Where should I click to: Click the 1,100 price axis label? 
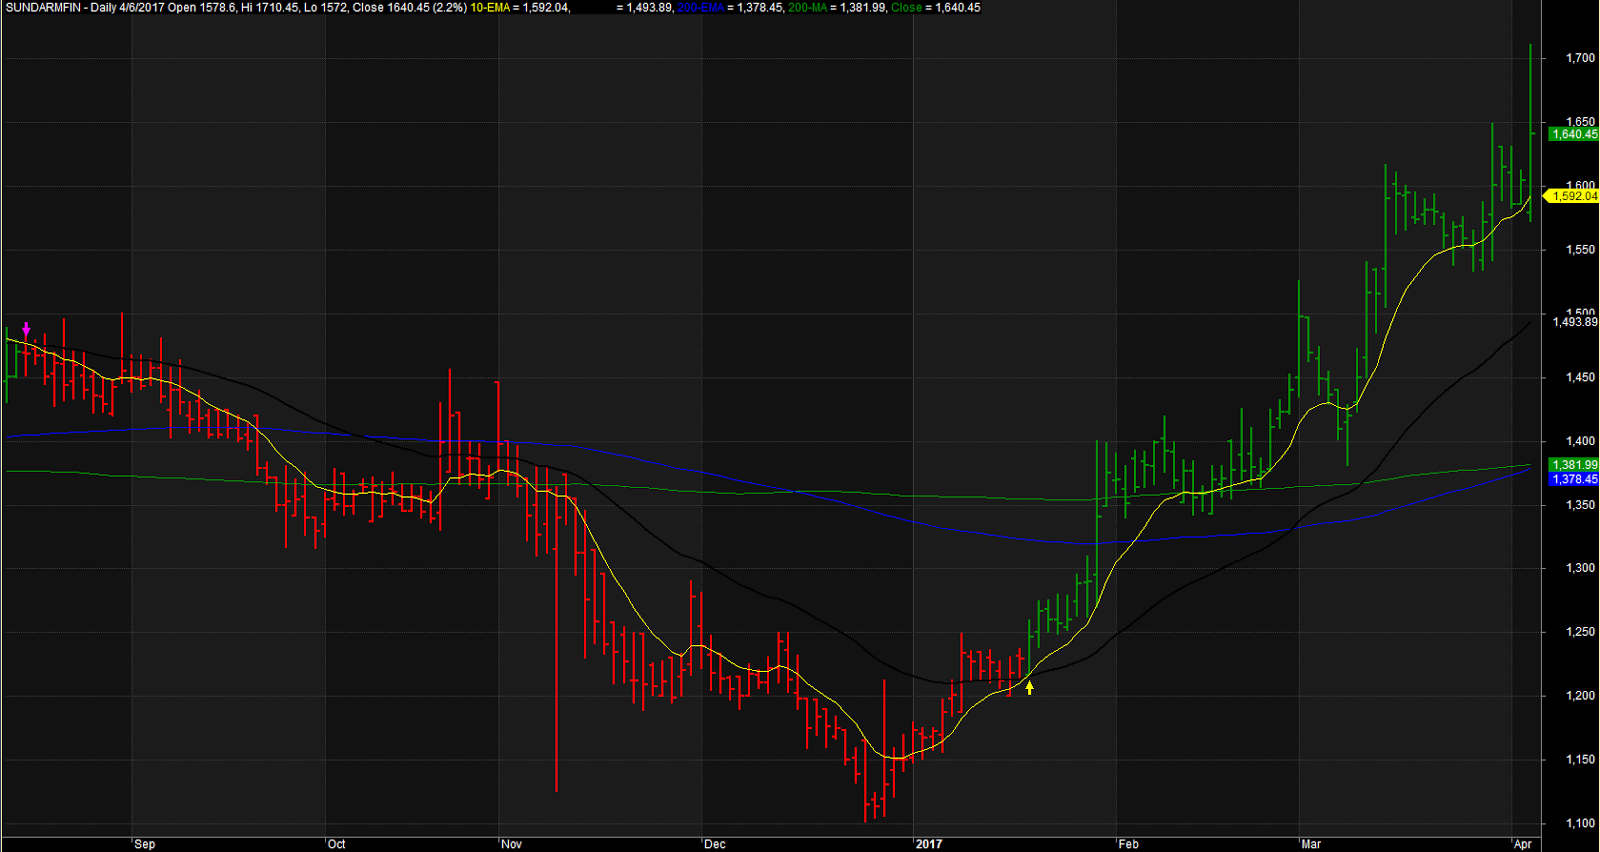pos(1580,823)
